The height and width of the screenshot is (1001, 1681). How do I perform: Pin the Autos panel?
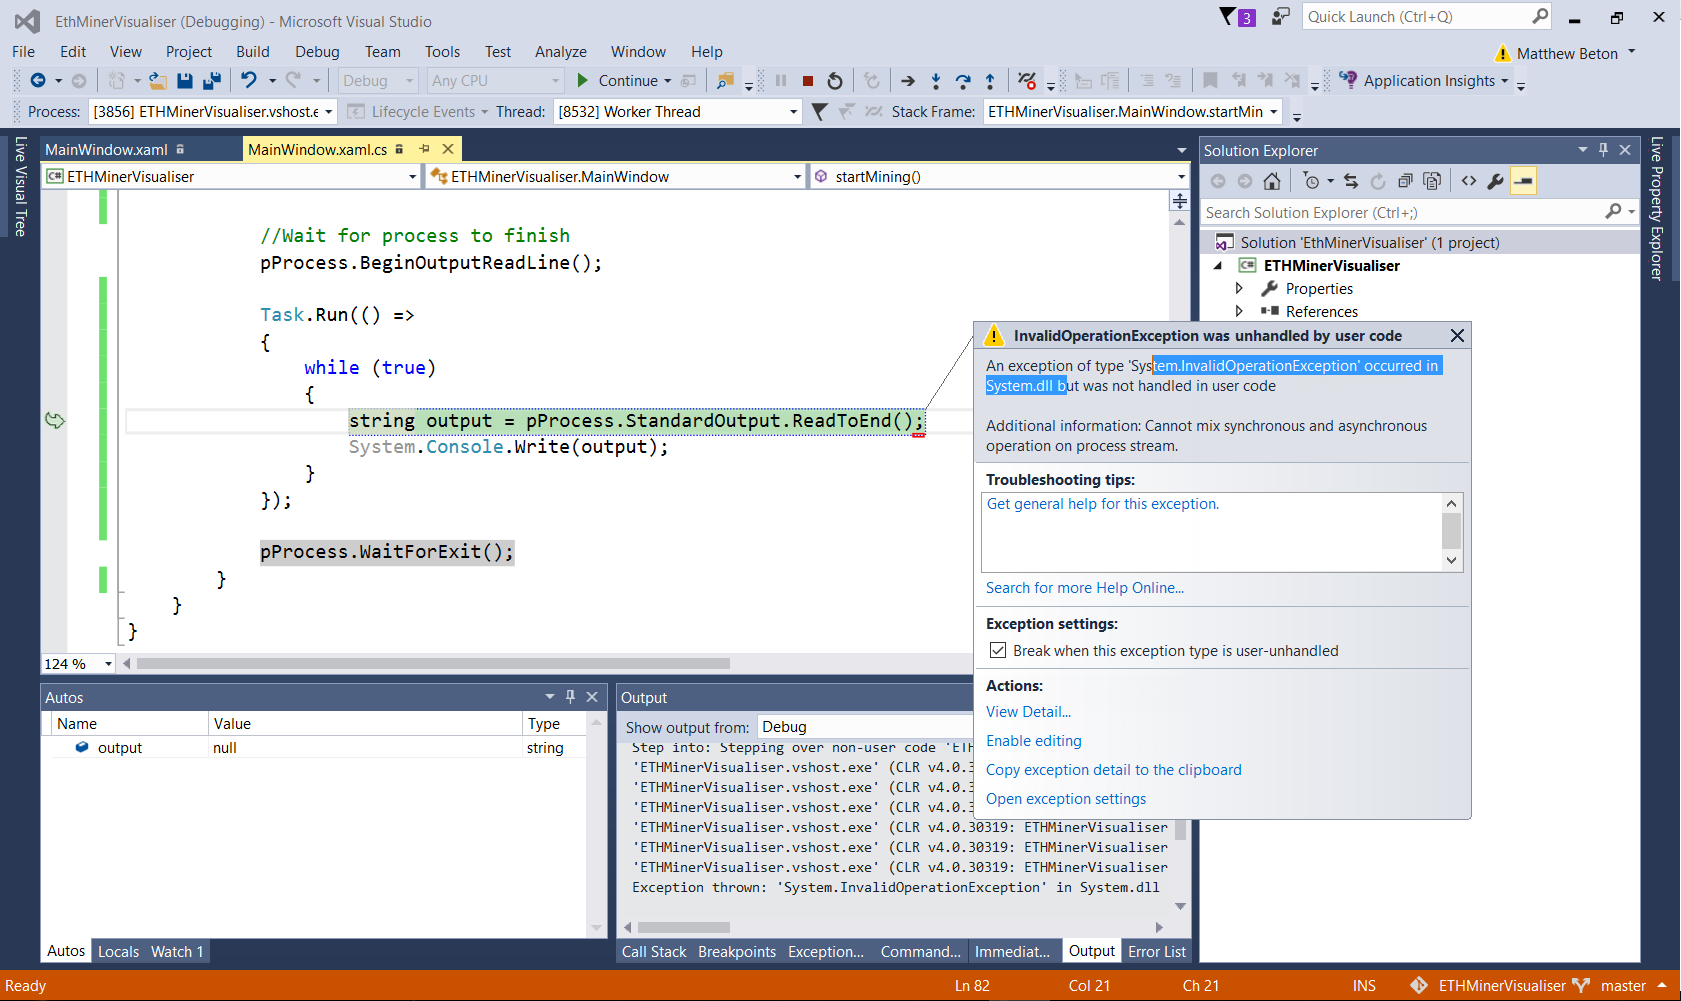click(570, 696)
